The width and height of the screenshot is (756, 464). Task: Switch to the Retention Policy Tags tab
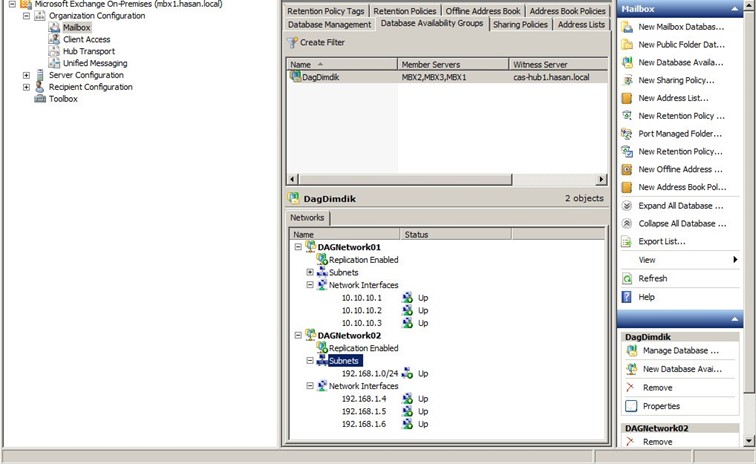point(325,11)
